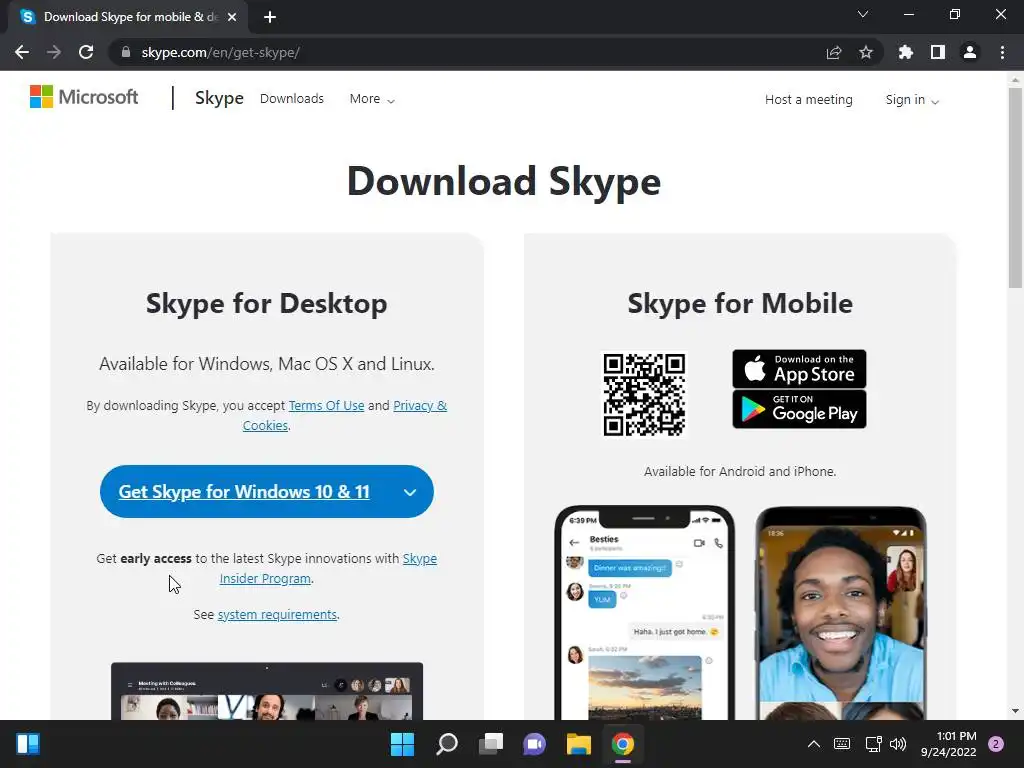Go to the Skype home link
The image size is (1024, 768).
[219, 98]
